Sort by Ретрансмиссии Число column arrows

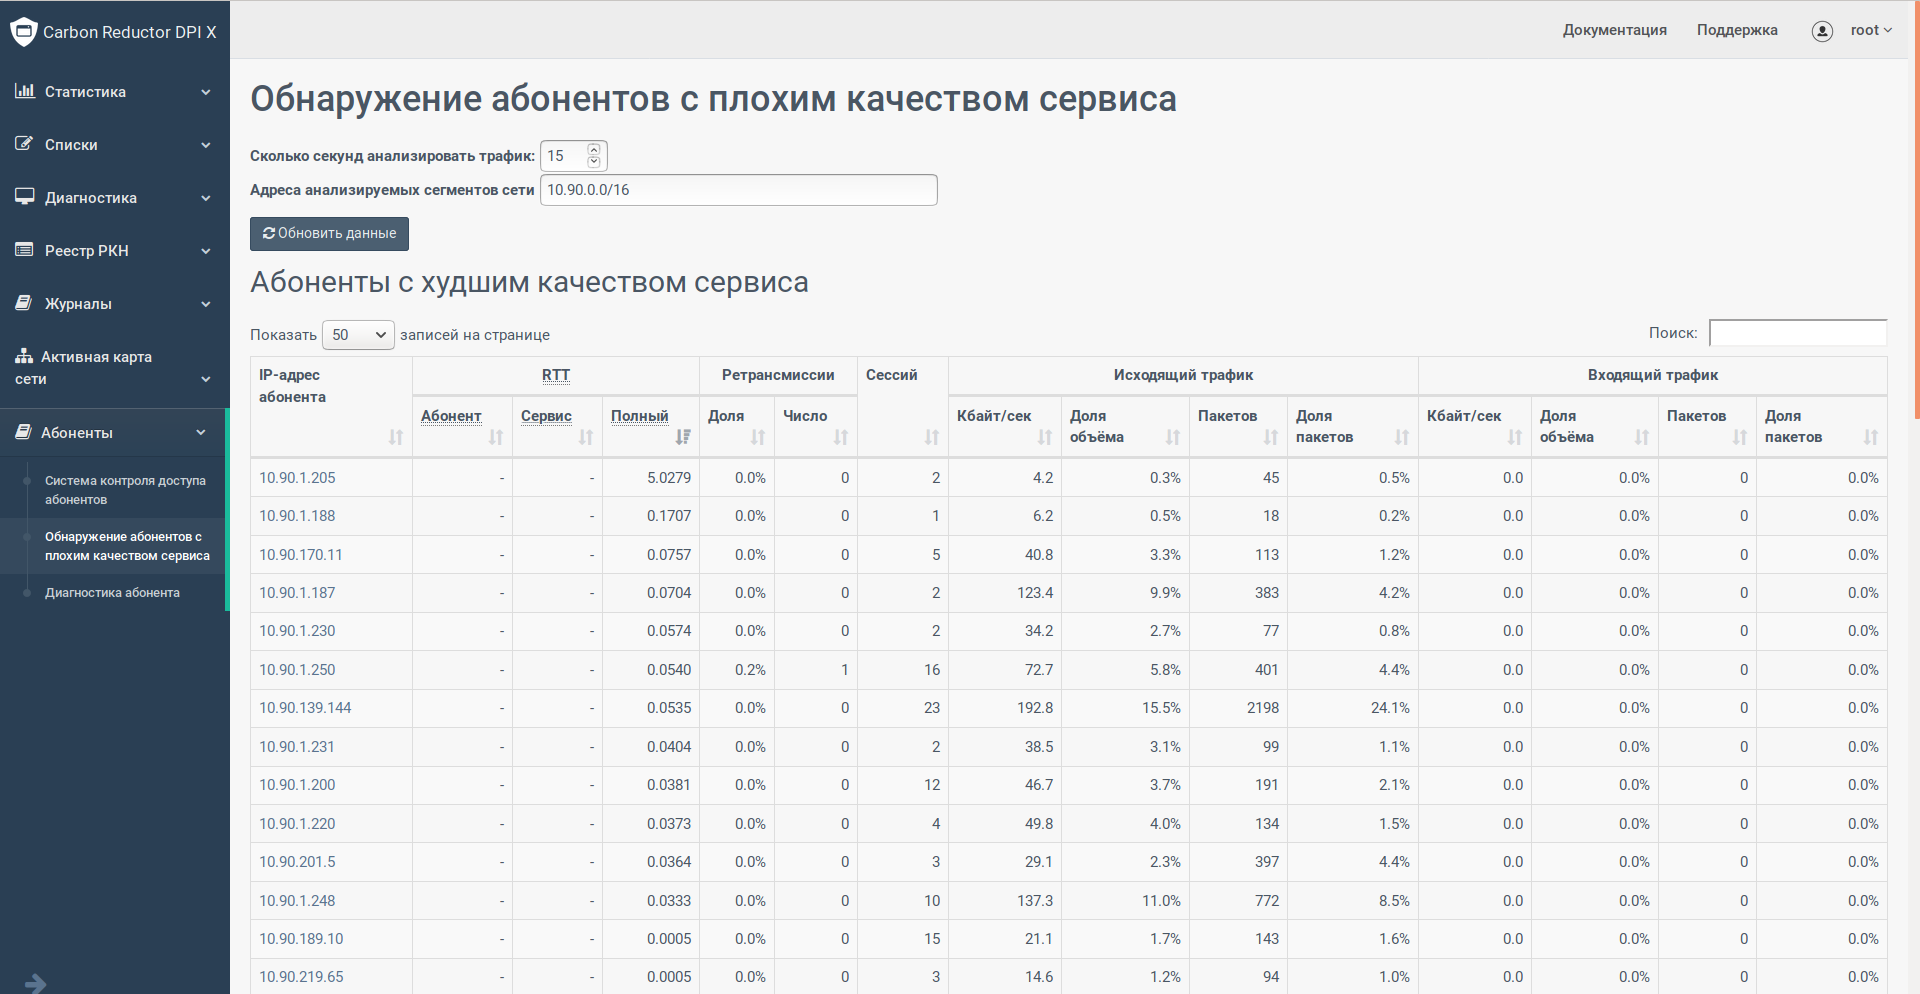[841, 437]
